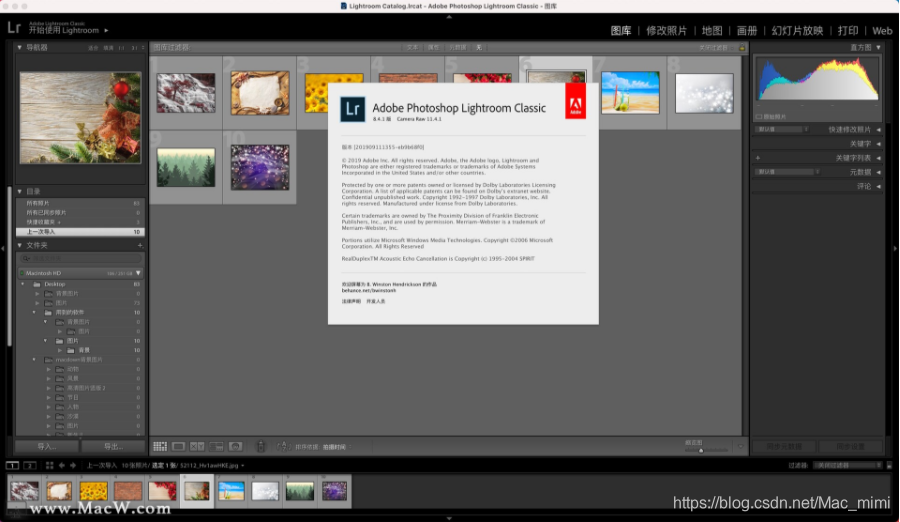
Task: Select second window display button 2 in filmstrip
Action: 30,465
